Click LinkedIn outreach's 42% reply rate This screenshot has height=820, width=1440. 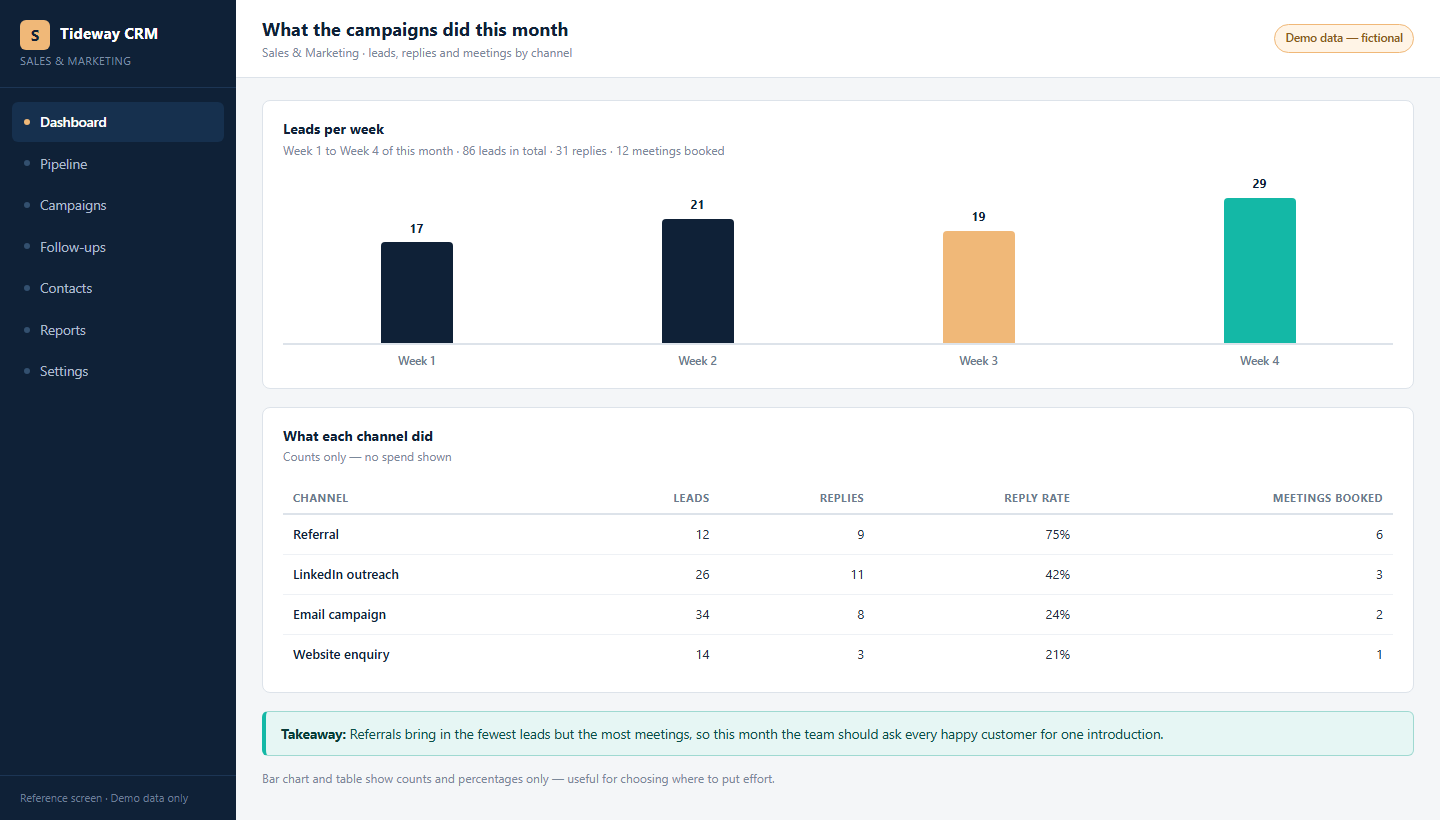tap(1057, 575)
